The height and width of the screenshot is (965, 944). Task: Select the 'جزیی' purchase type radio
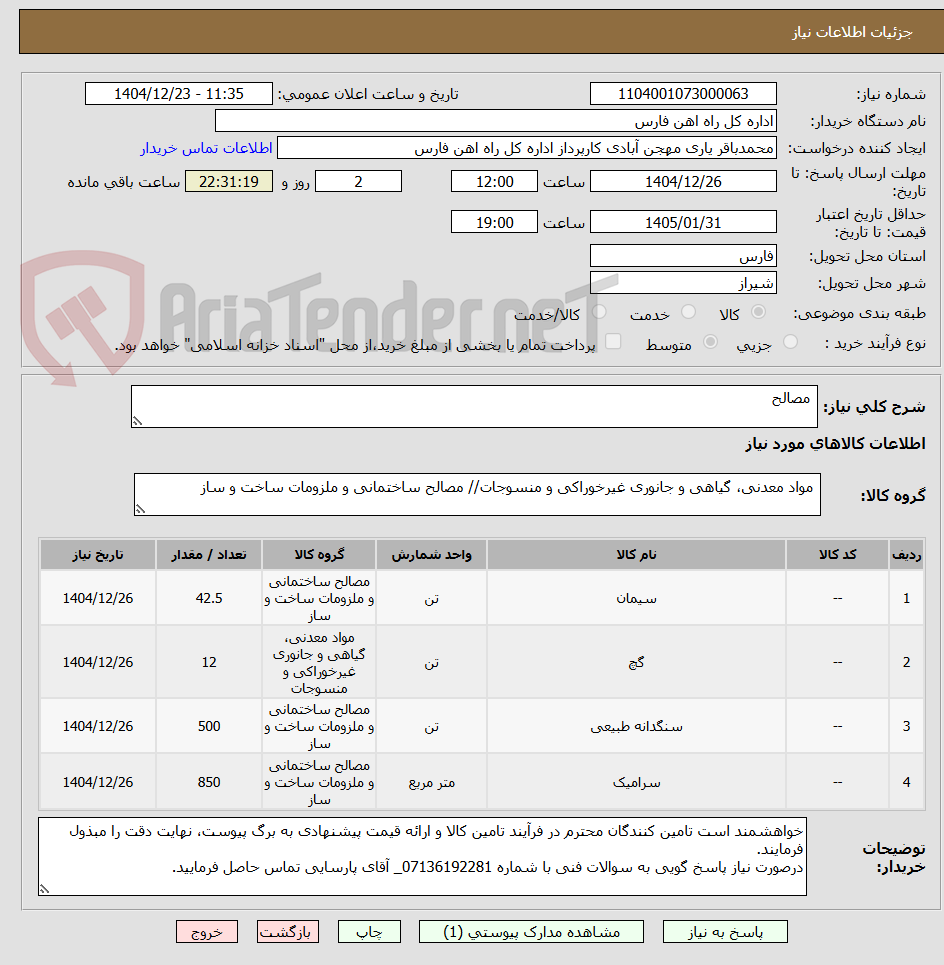pos(791,342)
